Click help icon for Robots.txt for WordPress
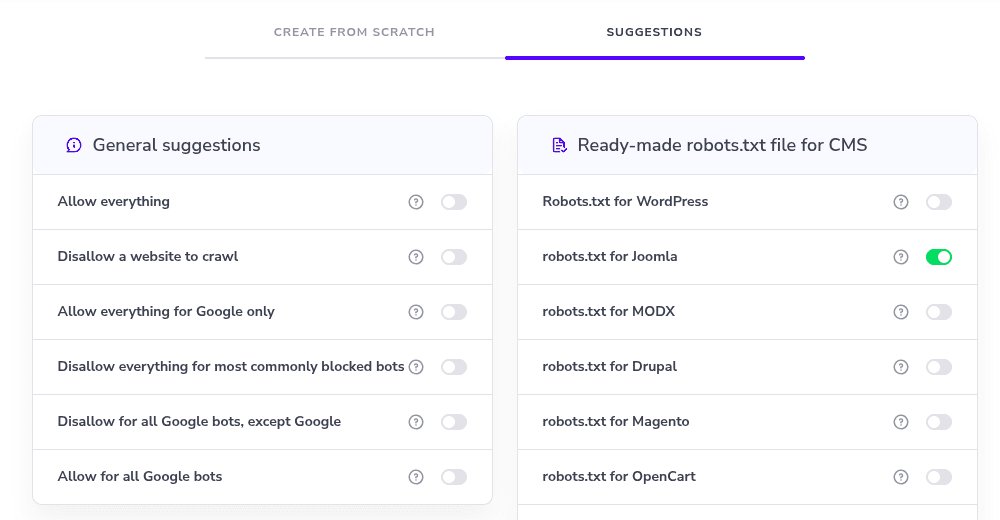Screen dimensions: 1000x520 point(901,202)
